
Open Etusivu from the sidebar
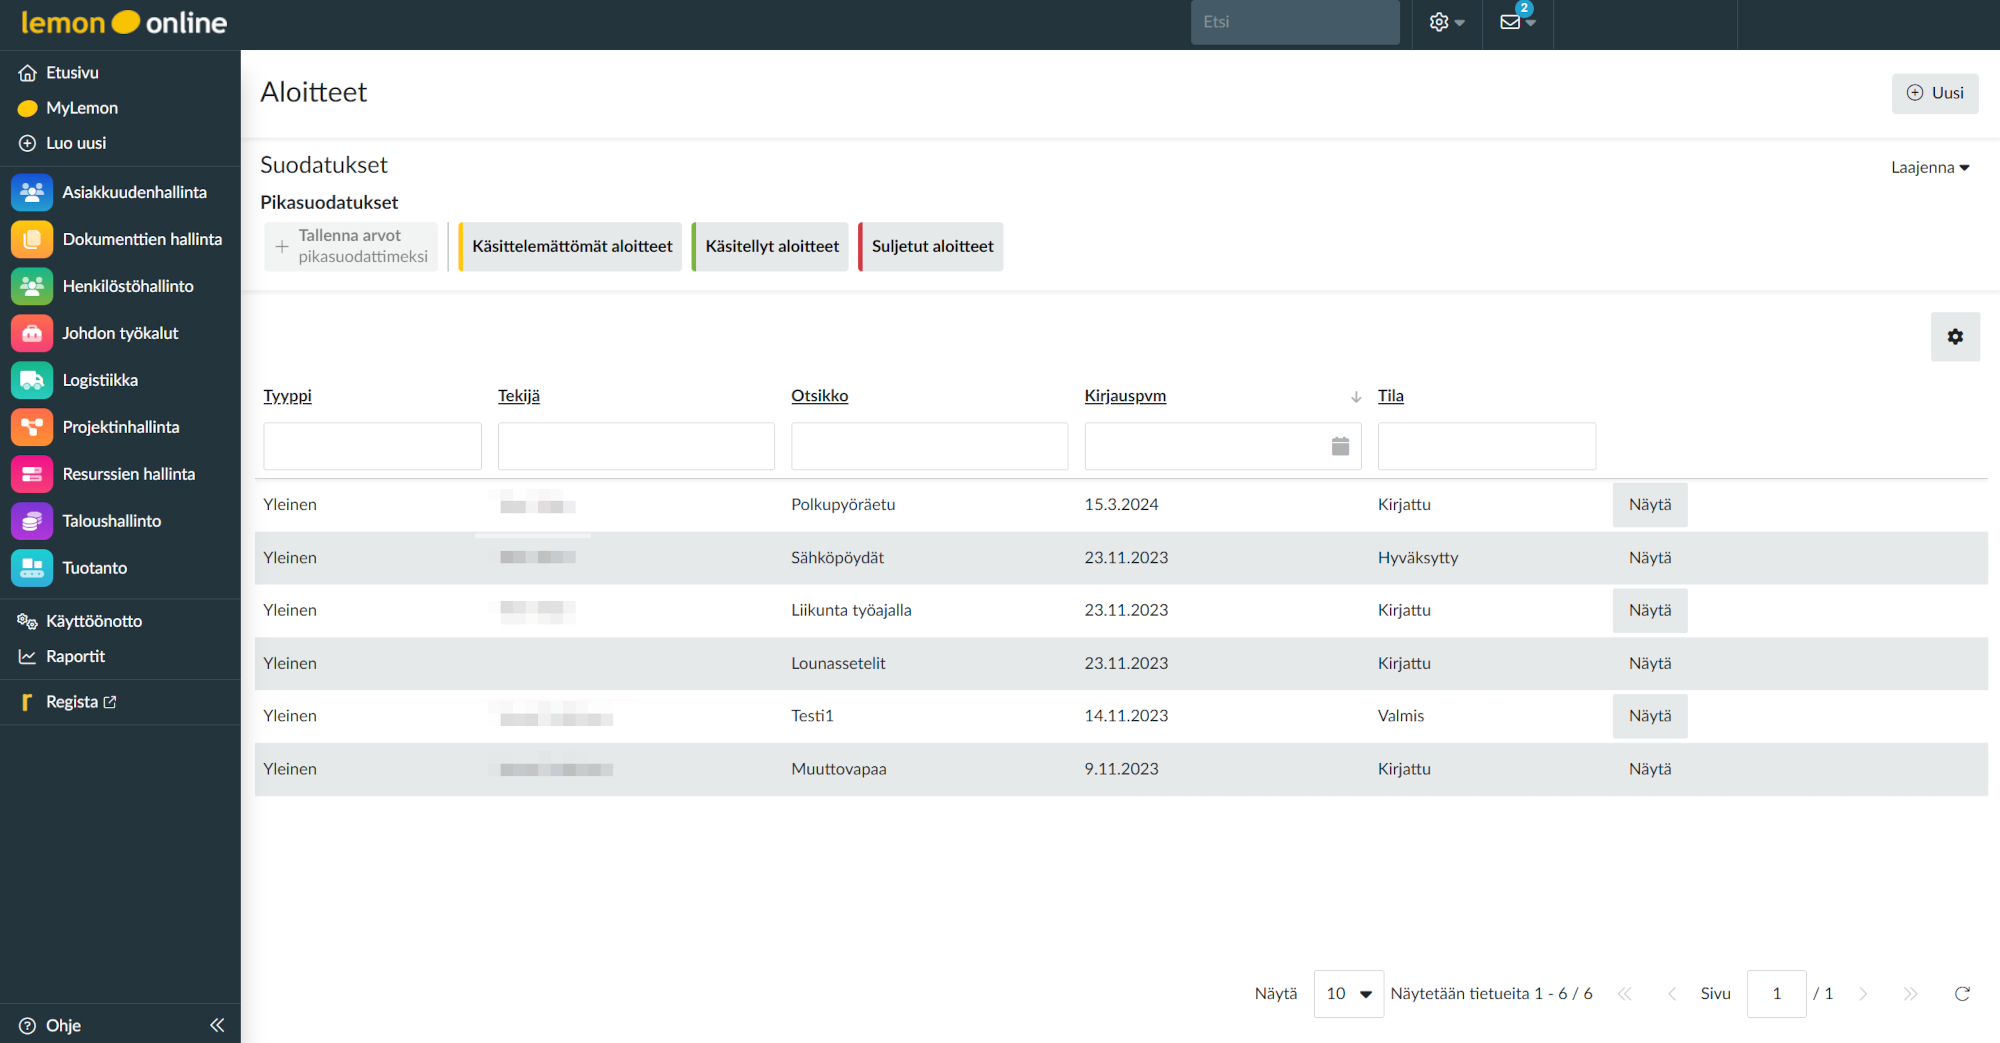[x=72, y=73]
